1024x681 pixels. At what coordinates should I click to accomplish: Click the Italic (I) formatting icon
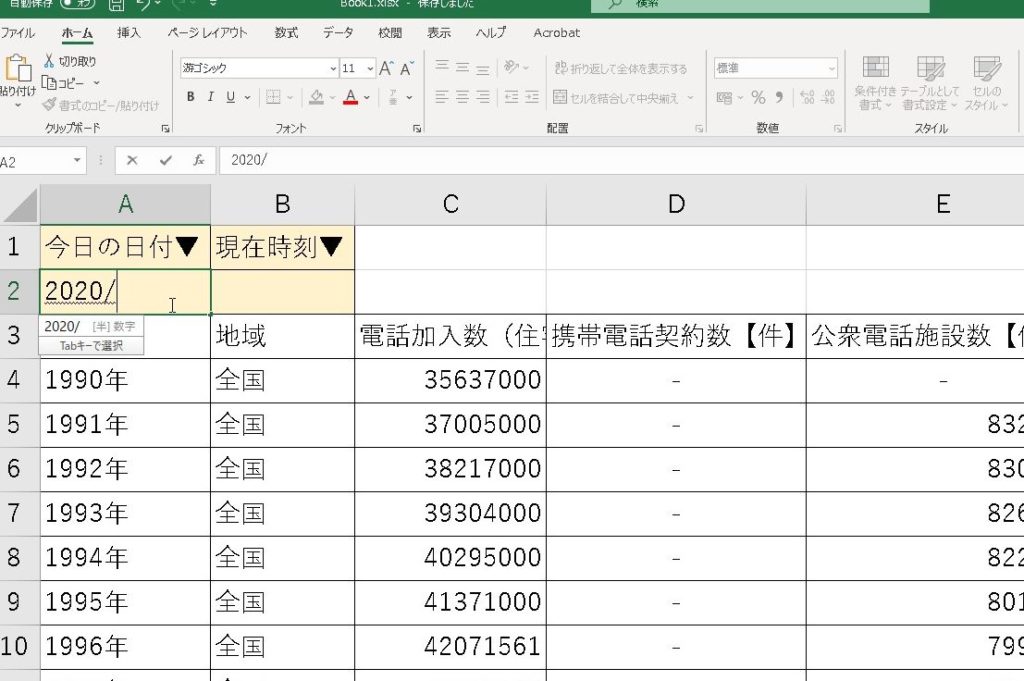click(x=211, y=97)
